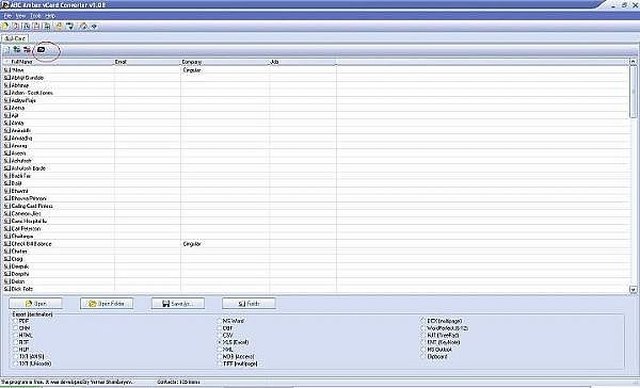Image resolution: width=640 pixels, height=388 pixels.
Task: Choose MDB (Access) export format
Action: pos(236,357)
